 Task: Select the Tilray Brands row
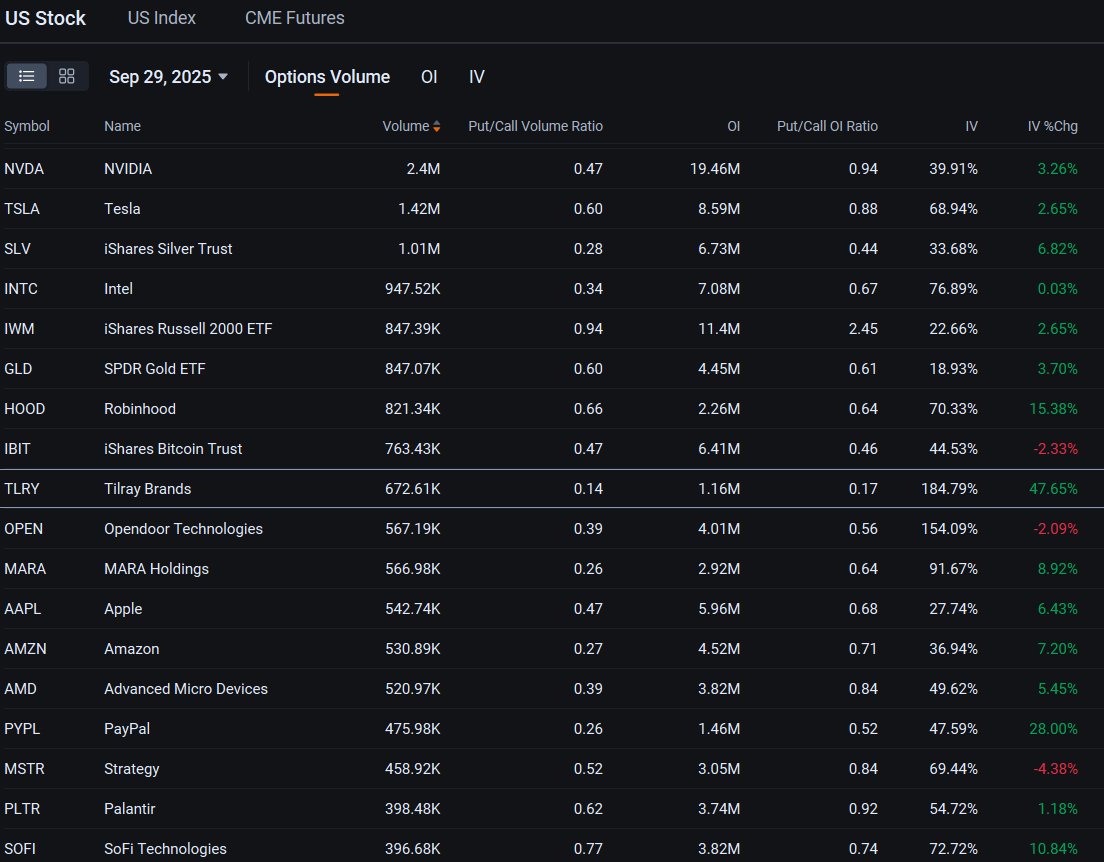147,489
